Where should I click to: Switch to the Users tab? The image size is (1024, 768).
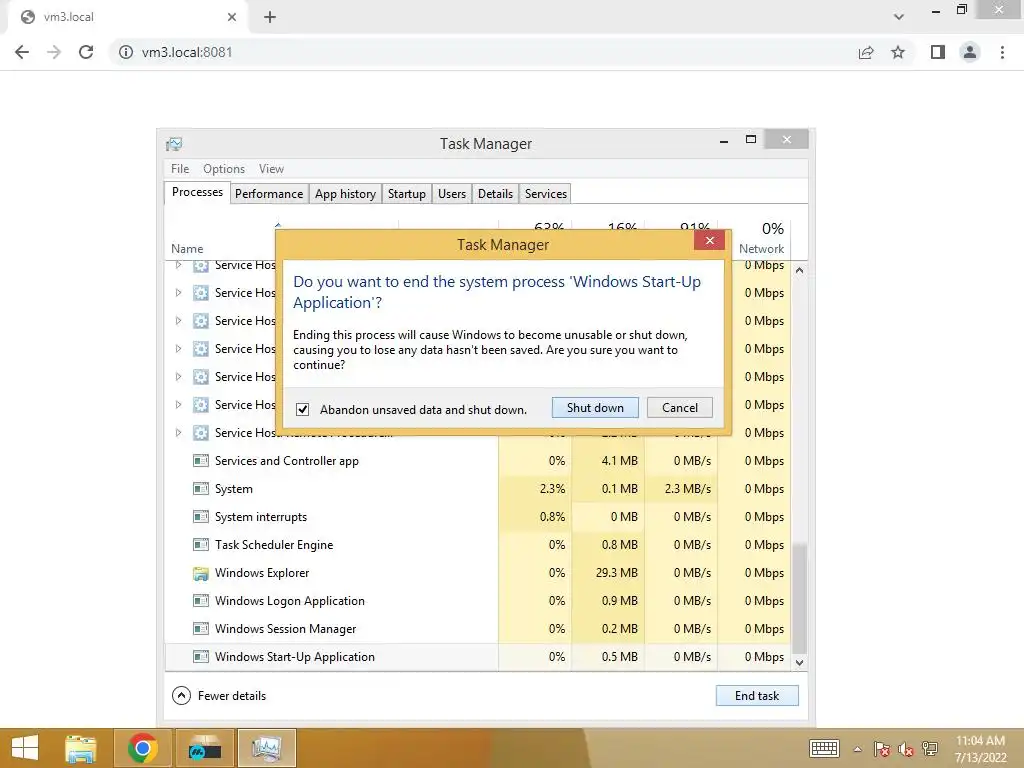452,194
